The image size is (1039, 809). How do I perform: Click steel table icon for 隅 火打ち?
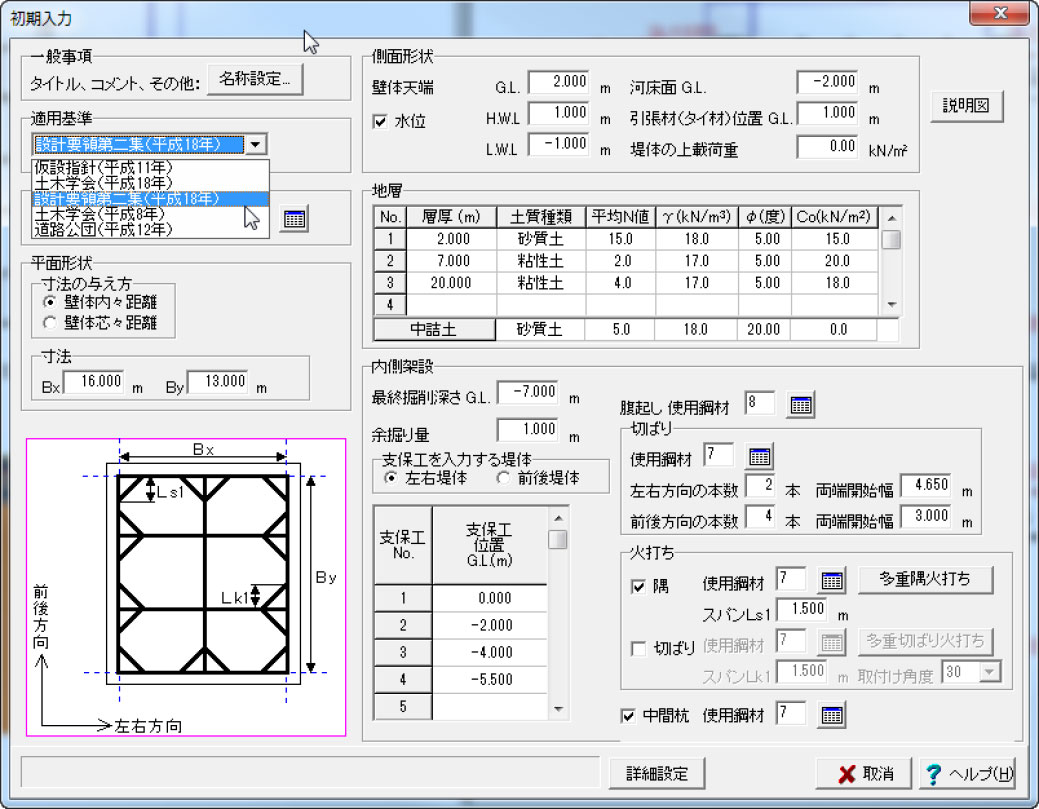pos(832,580)
